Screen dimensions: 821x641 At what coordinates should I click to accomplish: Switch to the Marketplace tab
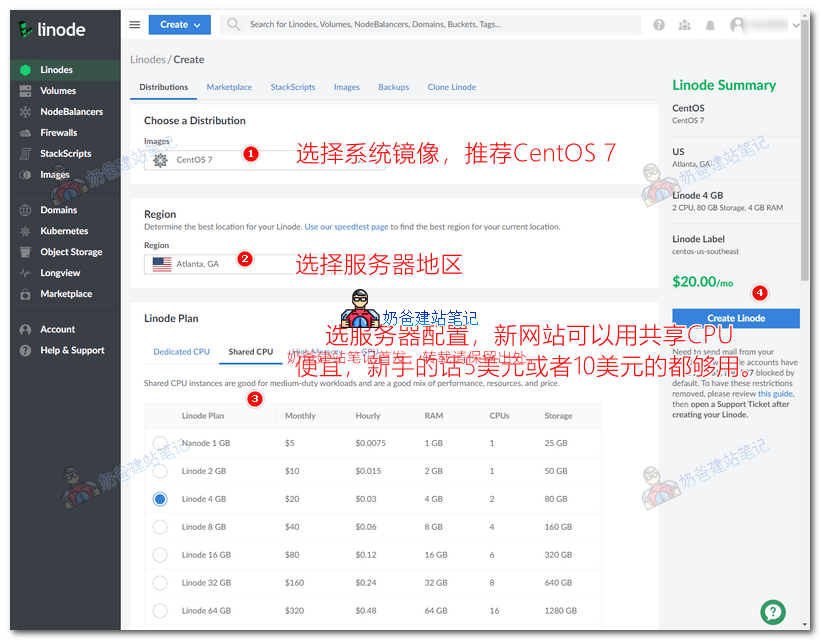click(229, 87)
